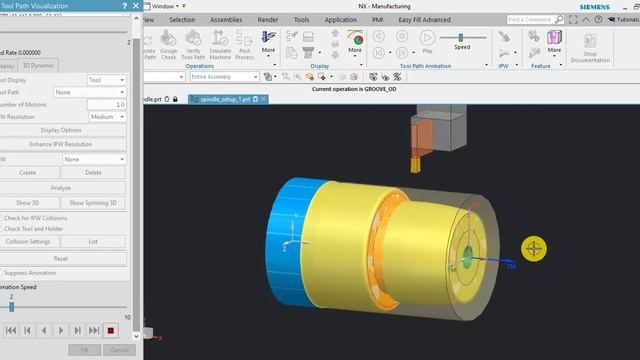This screenshot has height=360, width=640.
Task: Skip to end of tool path
Action: (94, 330)
